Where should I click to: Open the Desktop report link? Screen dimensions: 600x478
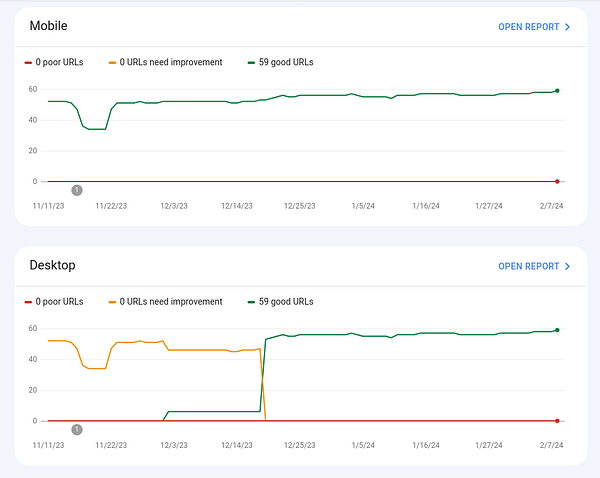pyautogui.click(x=529, y=266)
